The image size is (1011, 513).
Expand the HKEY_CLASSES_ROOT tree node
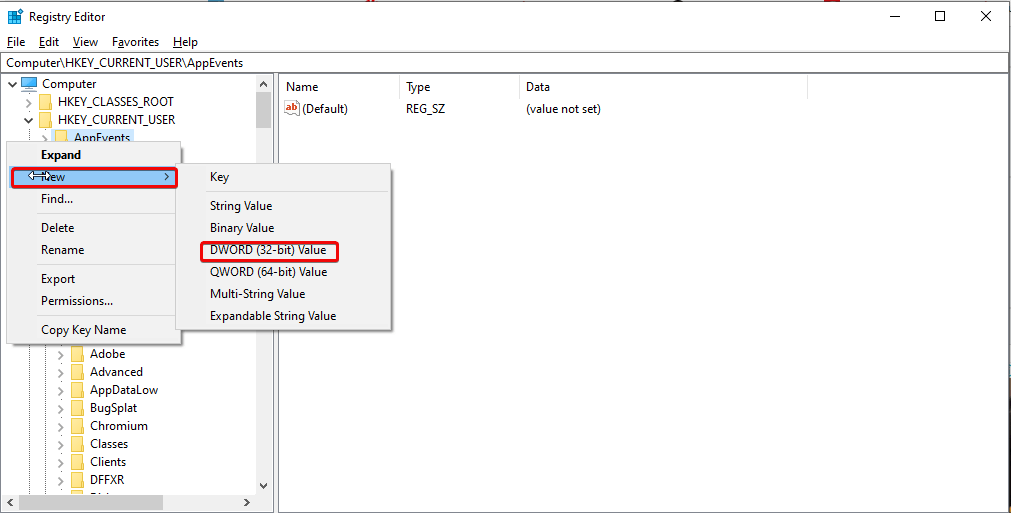27,102
